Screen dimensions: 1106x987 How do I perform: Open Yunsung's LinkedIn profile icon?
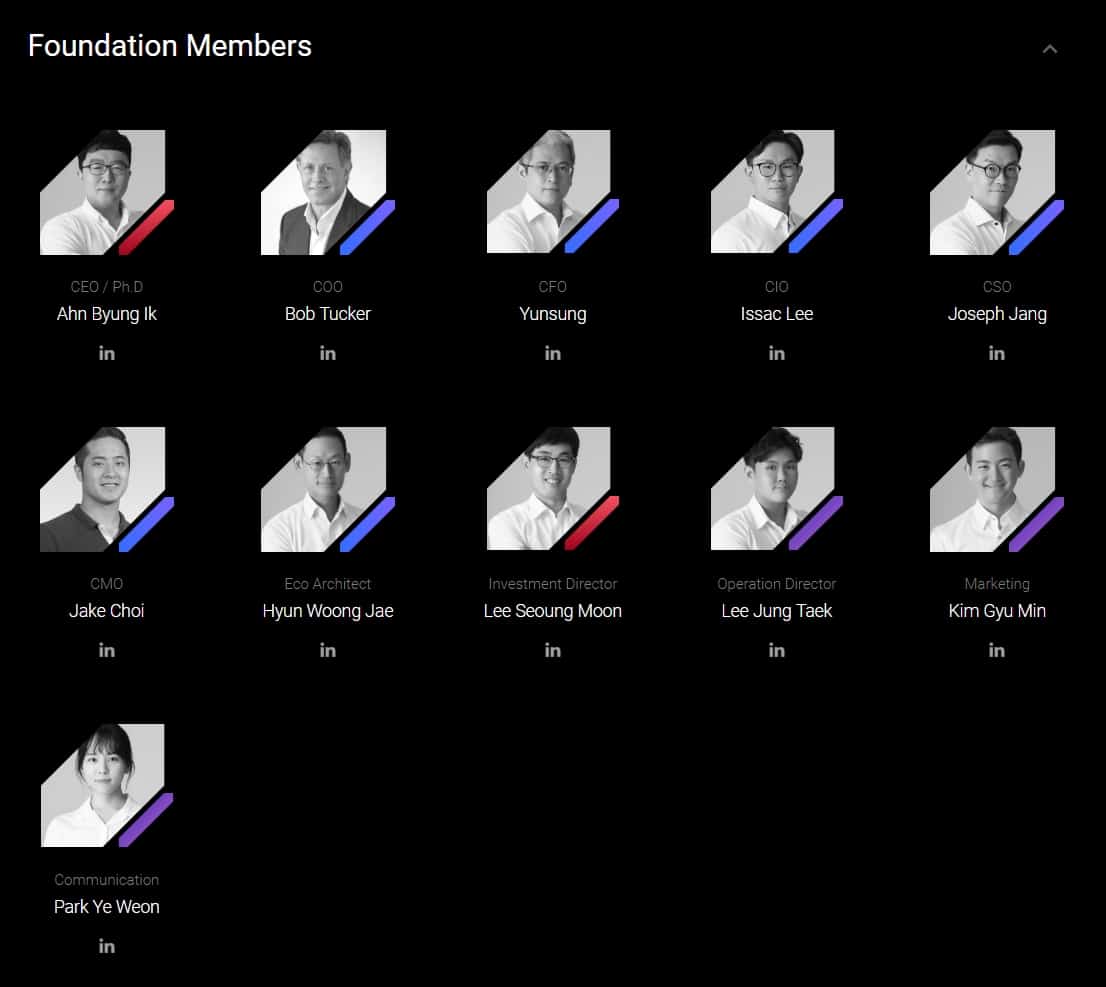(553, 353)
